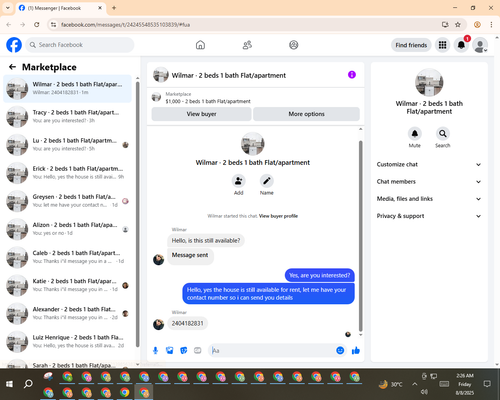Click the Messenger | Facebook browser tab
This screenshot has width=500, height=400.
pos(61,8)
